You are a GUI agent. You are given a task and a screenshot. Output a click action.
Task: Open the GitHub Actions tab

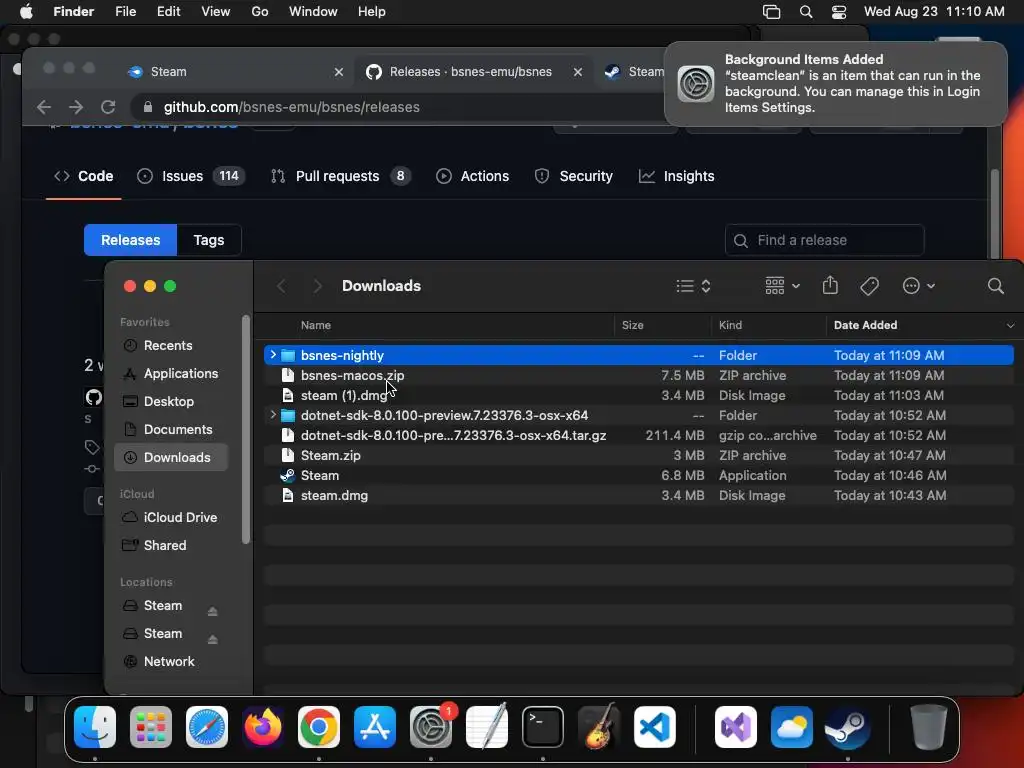(472, 176)
